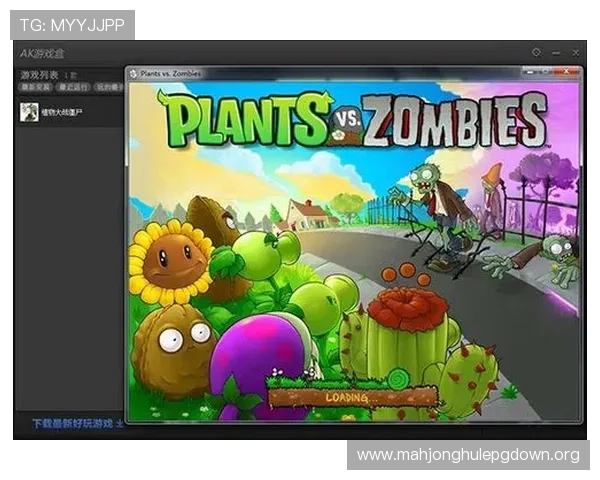Click the LOADING progress bar

[x=350, y=397]
